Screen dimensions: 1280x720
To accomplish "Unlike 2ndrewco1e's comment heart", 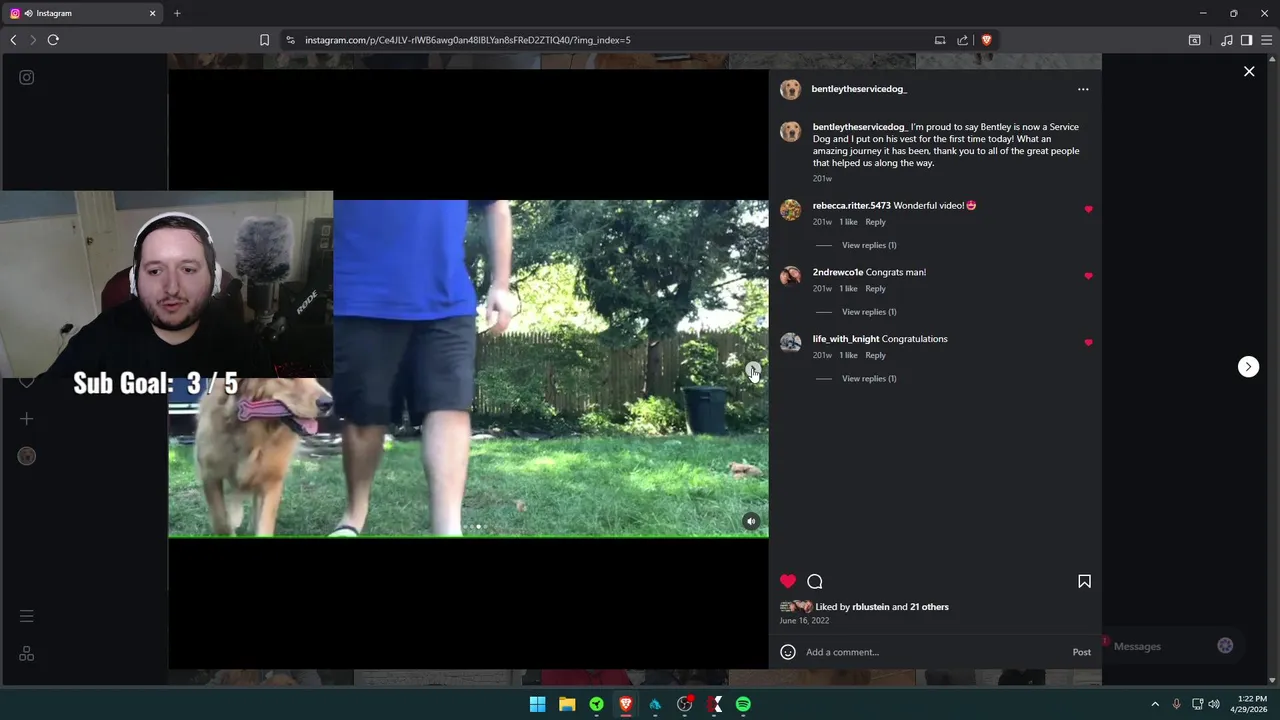I will tap(1088, 276).
